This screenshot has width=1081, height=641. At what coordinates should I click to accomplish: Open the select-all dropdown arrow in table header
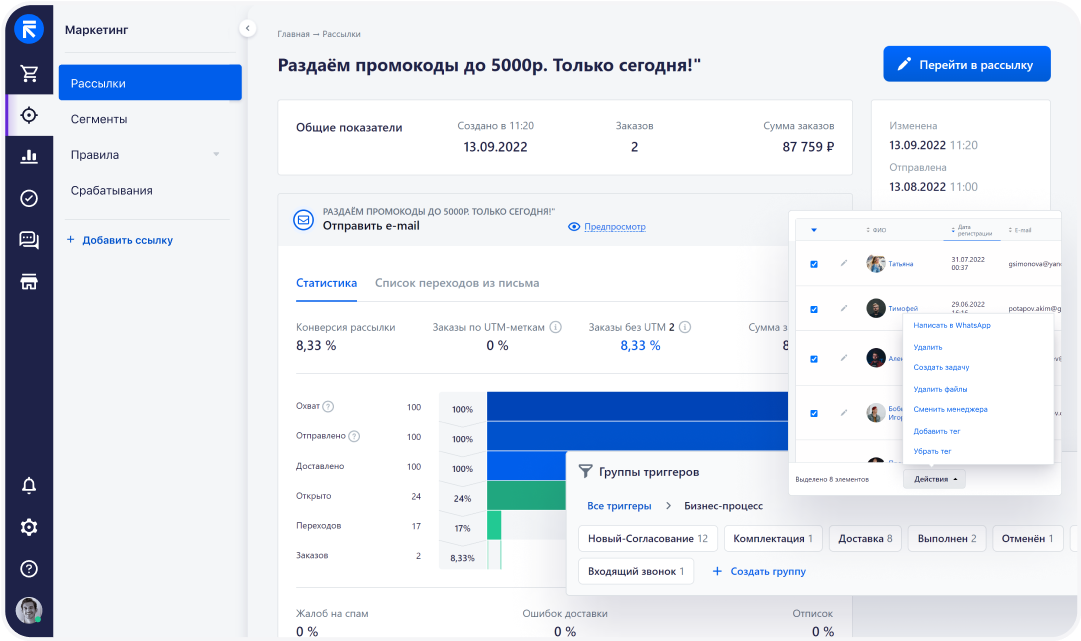point(814,230)
